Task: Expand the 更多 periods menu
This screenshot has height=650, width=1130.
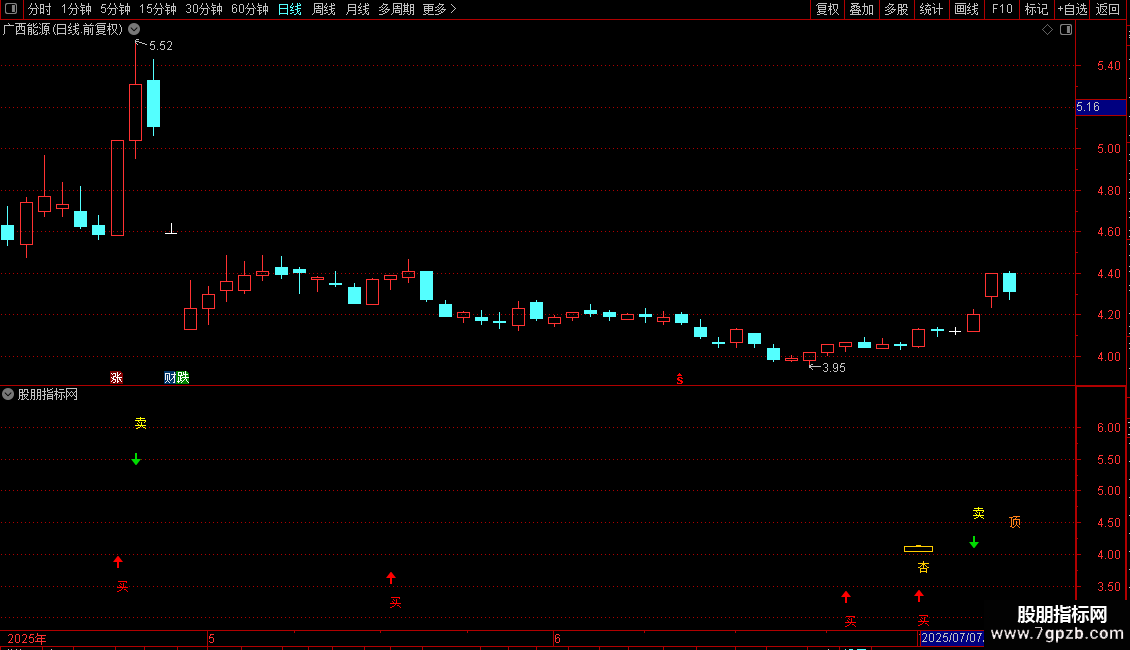Action: (439, 9)
